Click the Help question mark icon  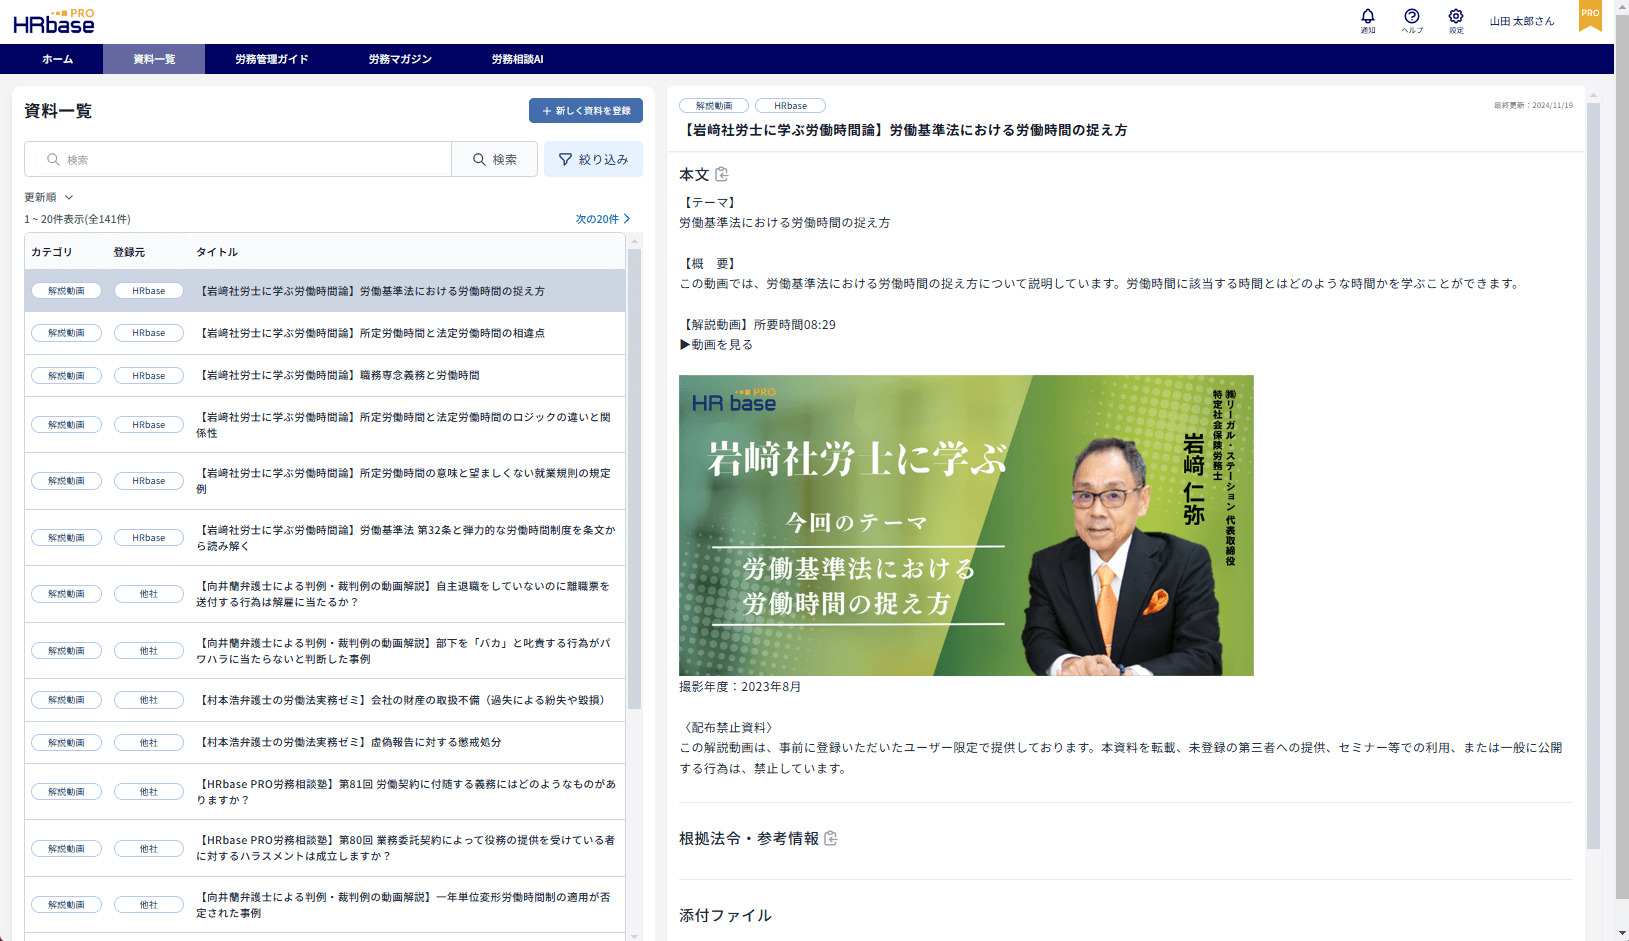1411,17
